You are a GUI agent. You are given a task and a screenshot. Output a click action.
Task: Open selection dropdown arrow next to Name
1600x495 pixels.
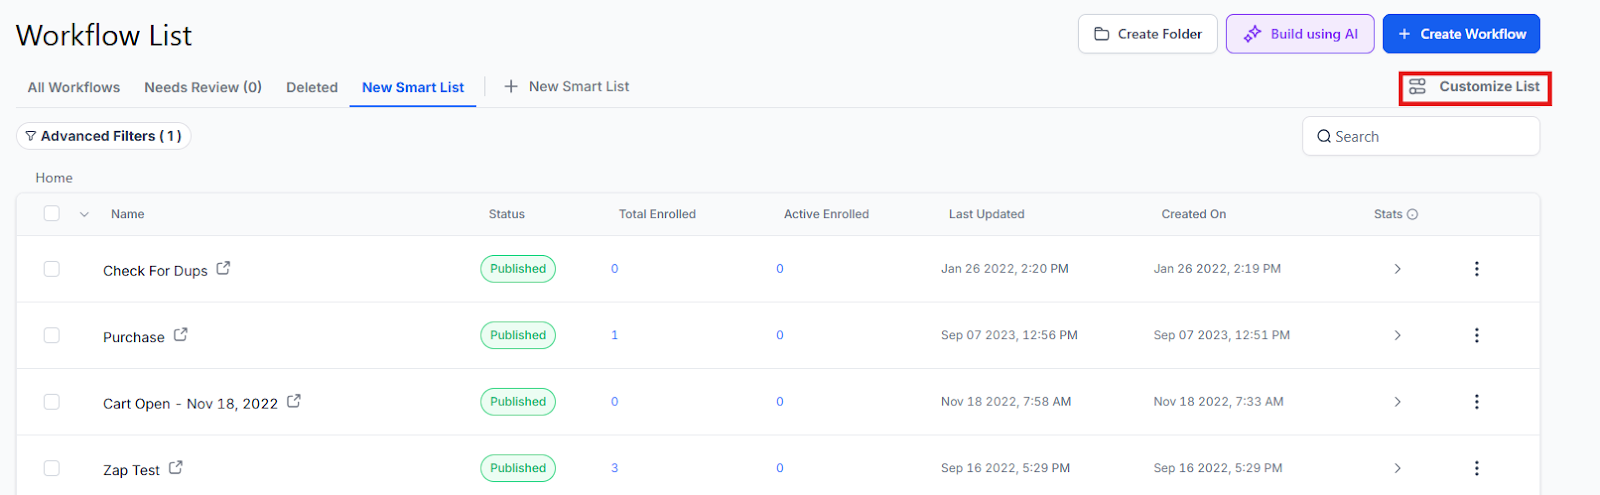[84, 214]
